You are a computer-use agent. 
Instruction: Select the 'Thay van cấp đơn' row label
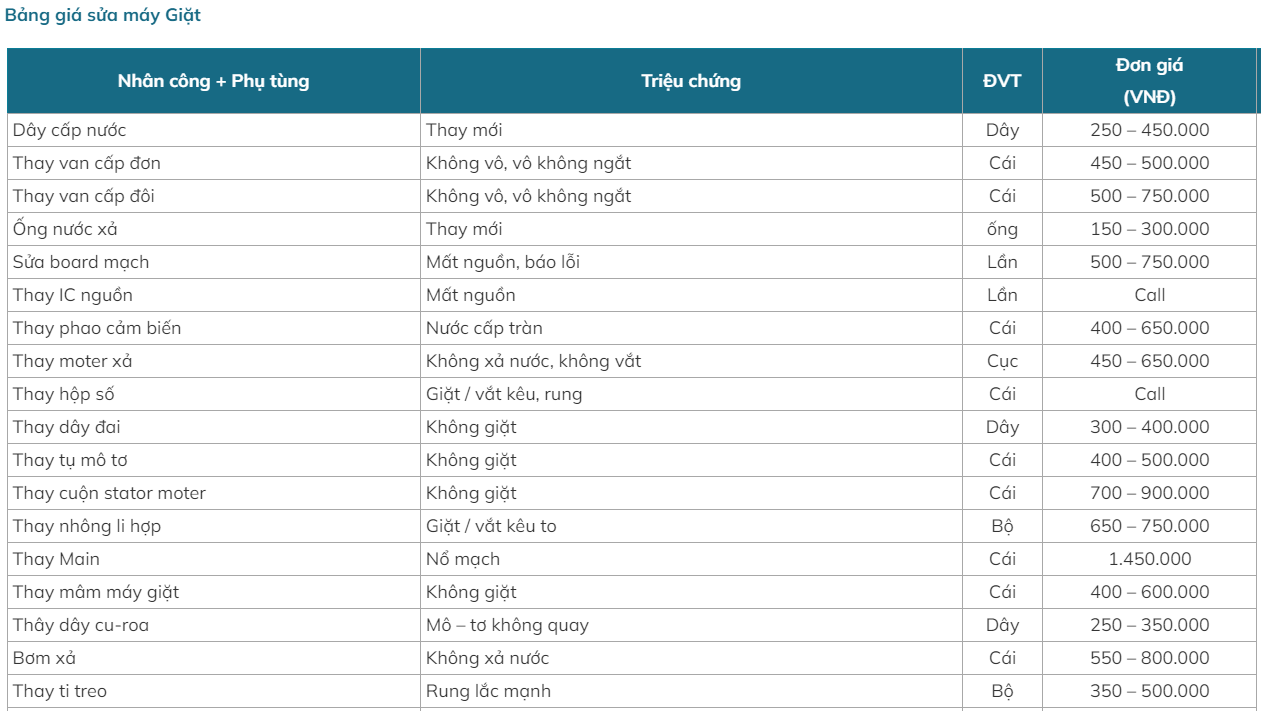tap(87, 163)
